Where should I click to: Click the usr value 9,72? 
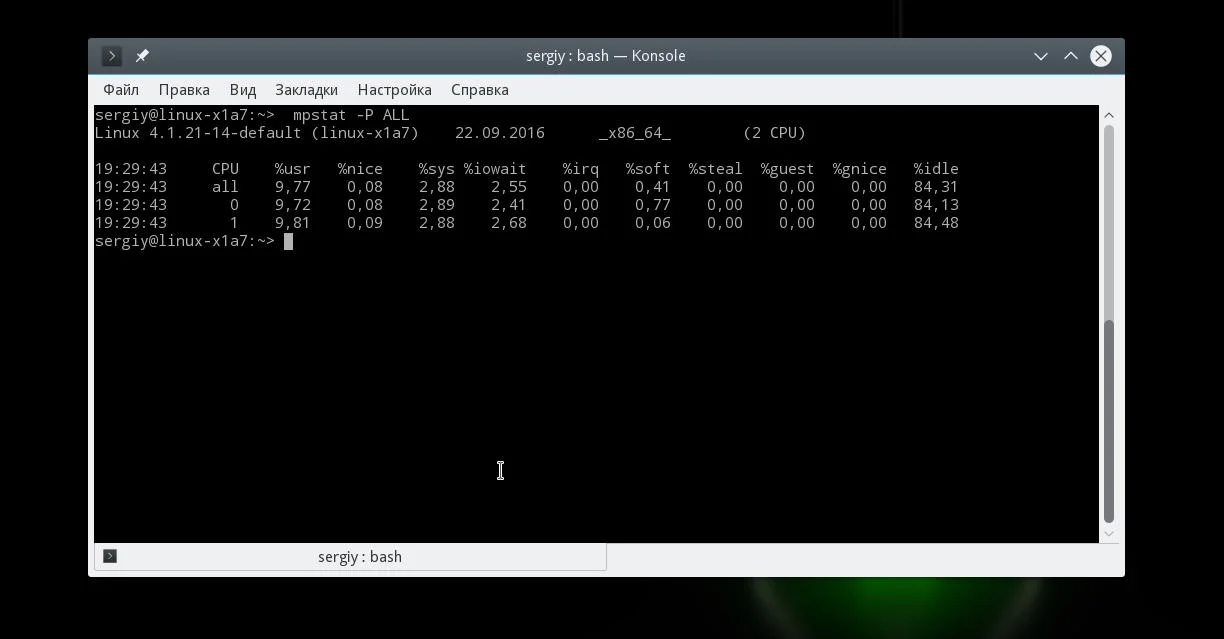[293, 205]
